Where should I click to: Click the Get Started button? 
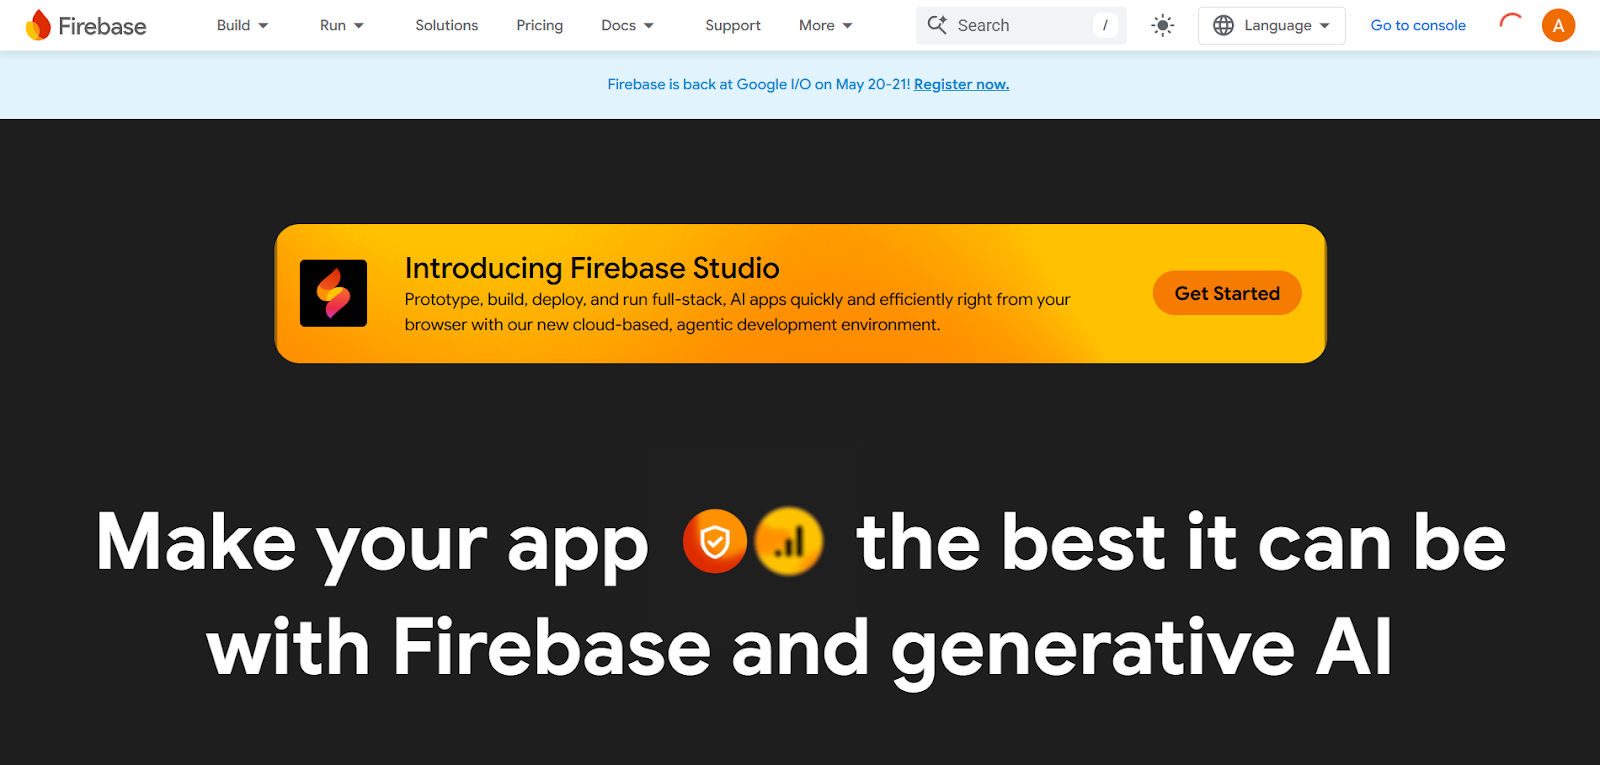tap(1227, 293)
